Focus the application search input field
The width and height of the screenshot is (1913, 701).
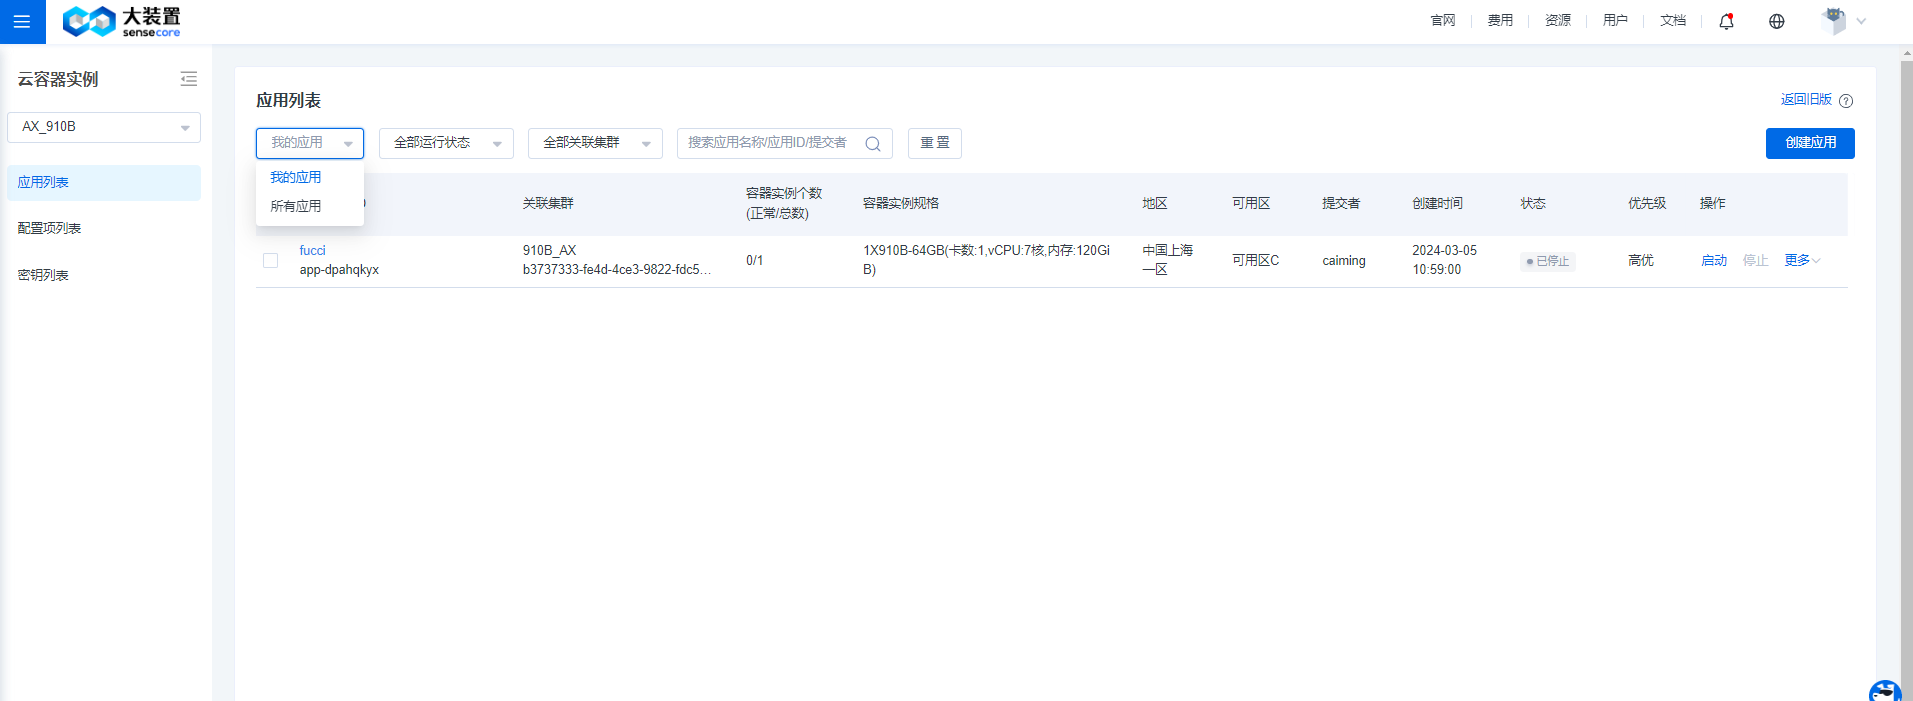click(768, 143)
